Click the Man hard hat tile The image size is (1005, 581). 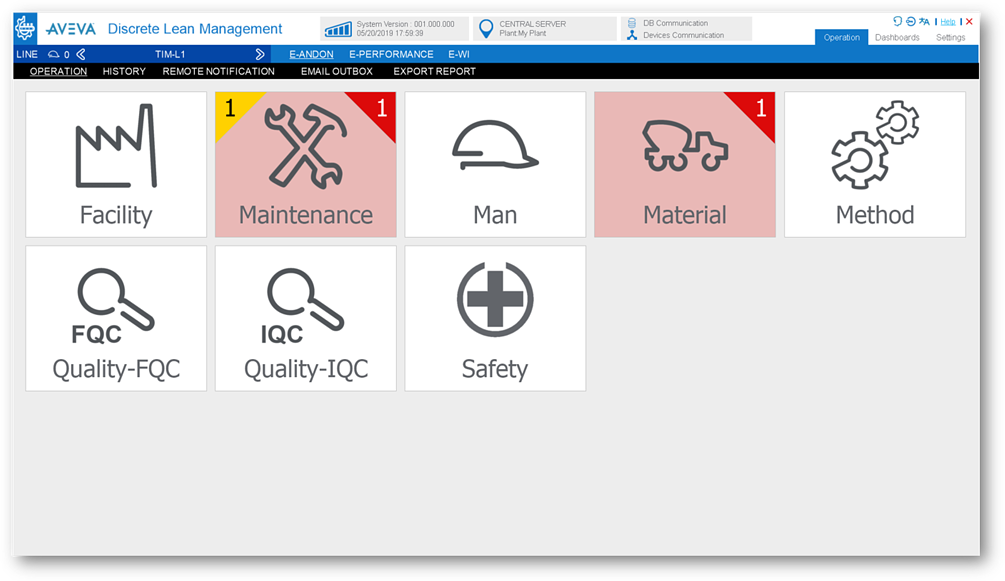495,165
